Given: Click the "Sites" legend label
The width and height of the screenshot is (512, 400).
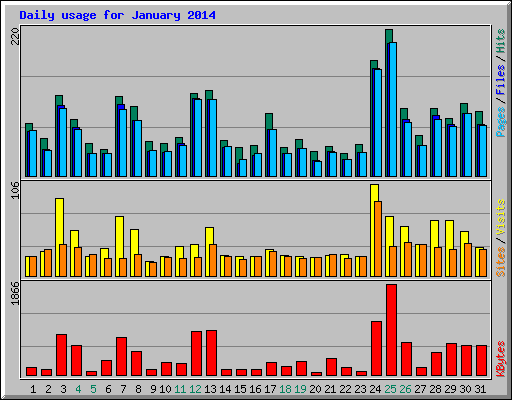Looking at the screenshot, I should coord(500,262).
